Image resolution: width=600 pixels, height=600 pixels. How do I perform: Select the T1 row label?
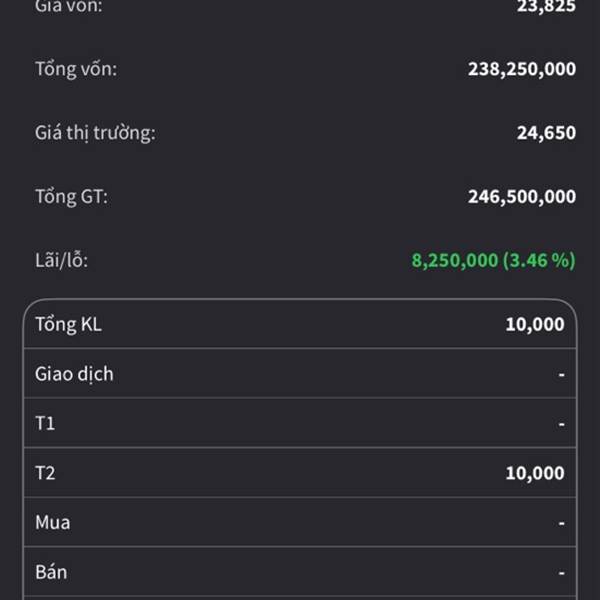point(45,423)
